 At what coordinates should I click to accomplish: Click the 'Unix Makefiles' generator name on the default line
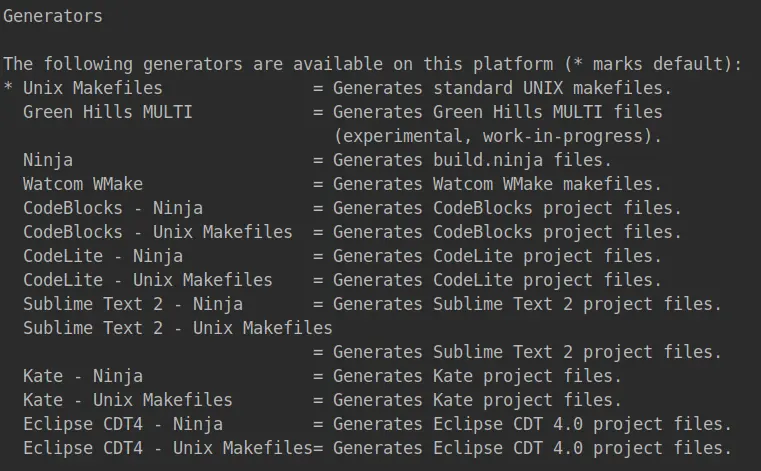point(93,88)
